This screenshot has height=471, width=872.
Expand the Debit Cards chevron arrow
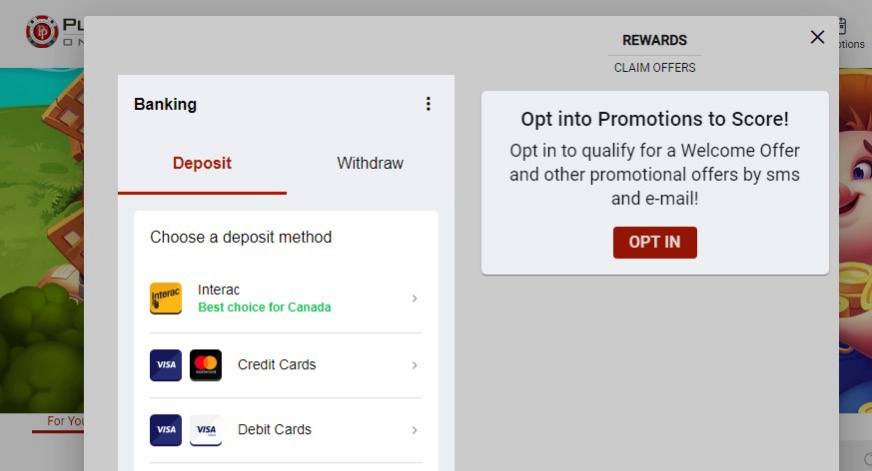point(414,430)
